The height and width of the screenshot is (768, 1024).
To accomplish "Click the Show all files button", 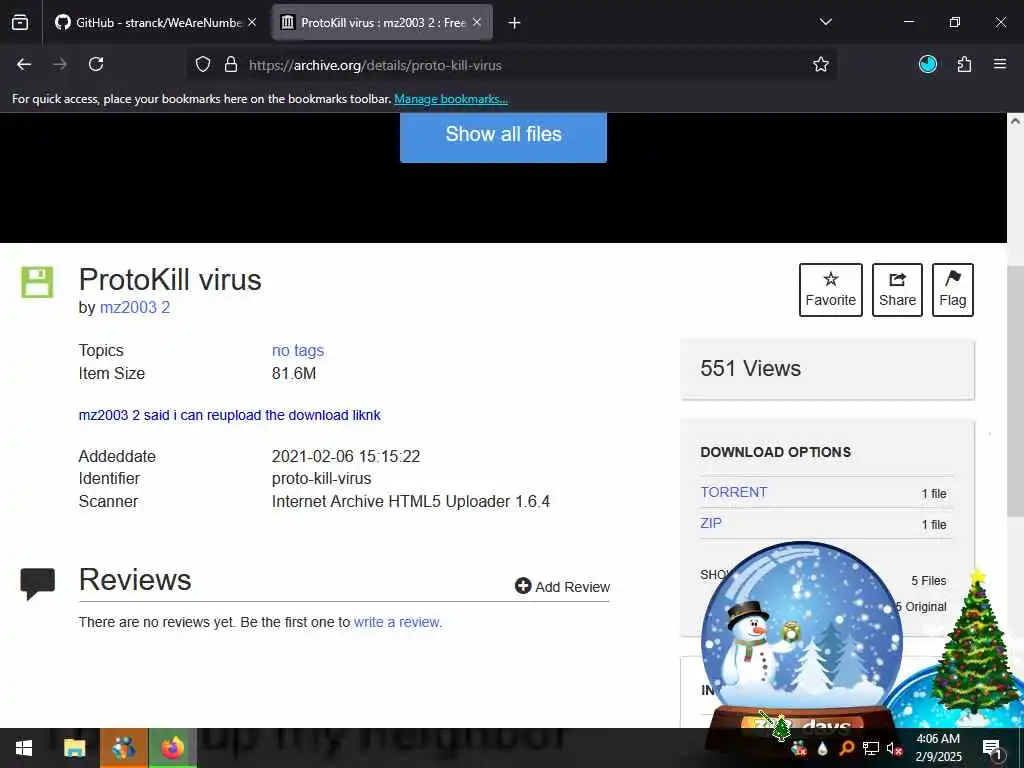I will pyautogui.click(x=503, y=136).
